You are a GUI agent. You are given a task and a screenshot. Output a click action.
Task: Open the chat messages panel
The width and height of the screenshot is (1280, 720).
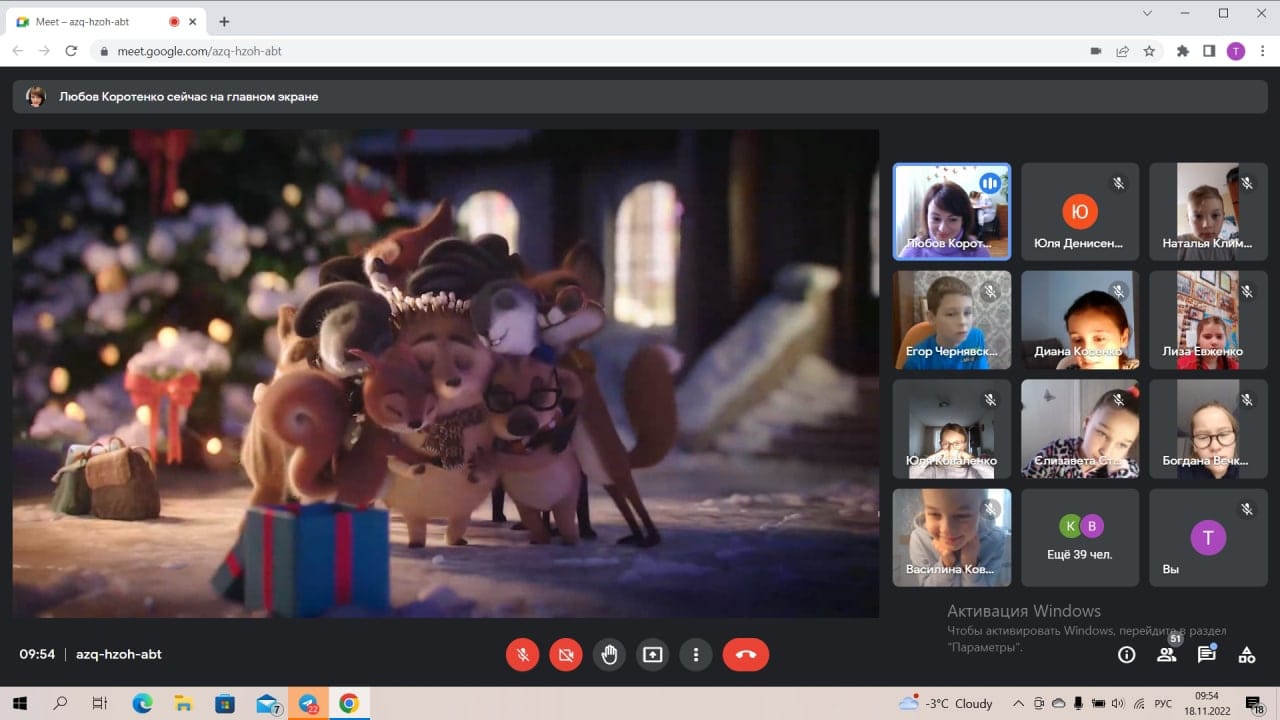point(1207,655)
